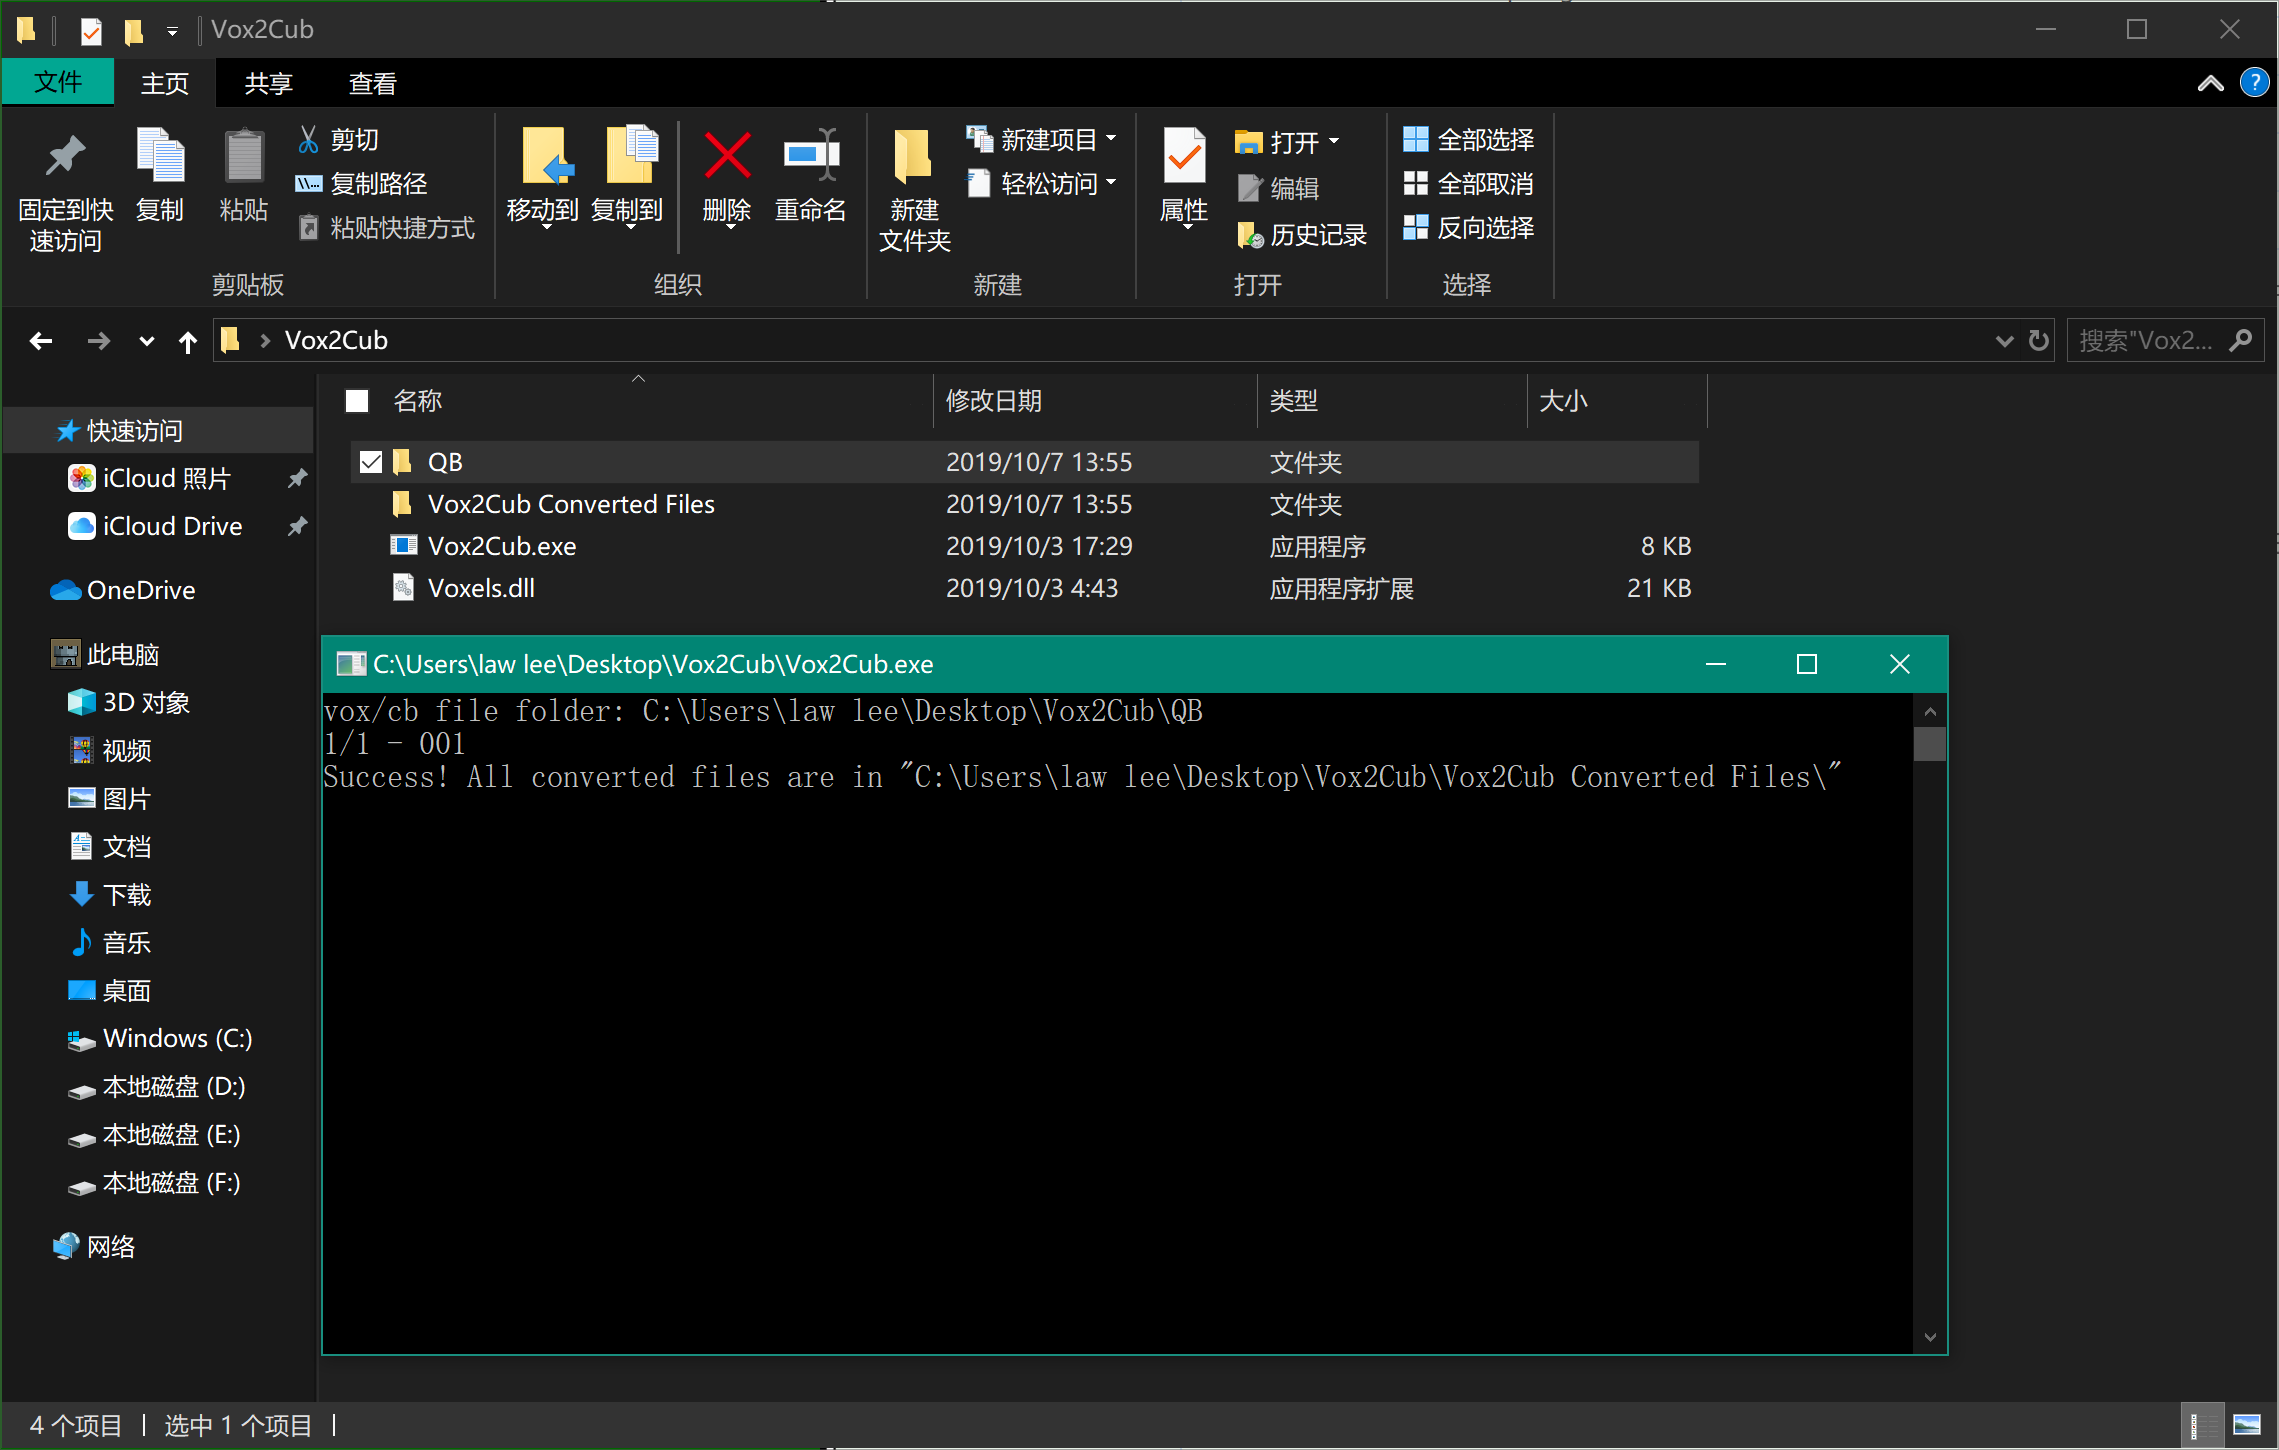Go back with left arrow
The height and width of the screenshot is (1450, 2279).
[41, 341]
